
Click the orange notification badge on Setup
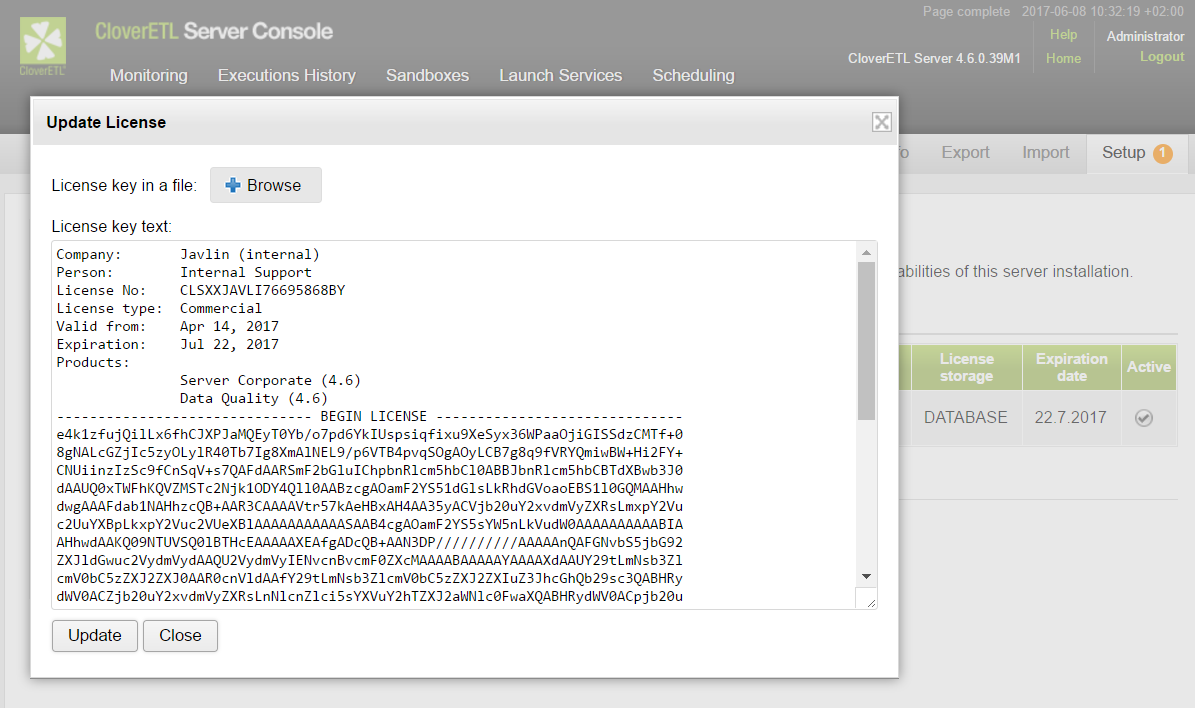click(x=1162, y=153)
